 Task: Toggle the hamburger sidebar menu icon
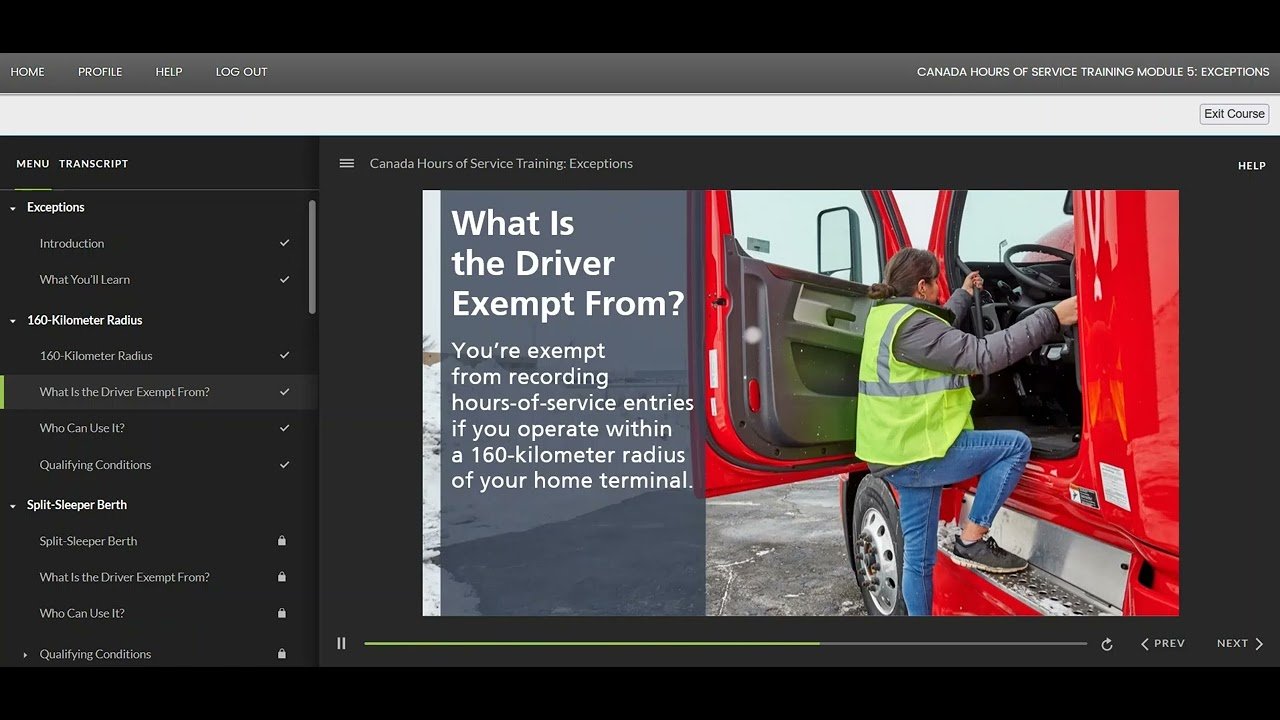pyautogui.click(x=347, y=163)
